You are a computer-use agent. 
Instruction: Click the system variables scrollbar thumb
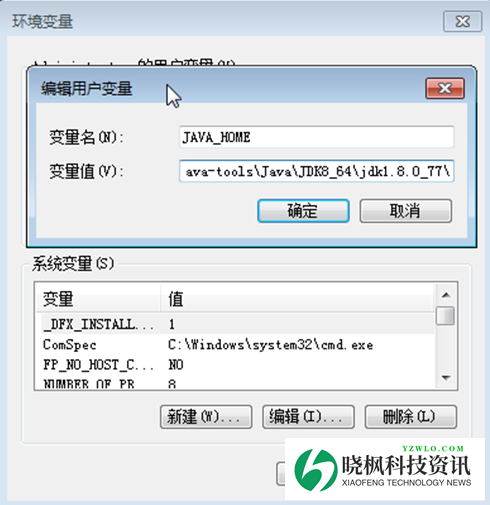(x=446, y=315)
